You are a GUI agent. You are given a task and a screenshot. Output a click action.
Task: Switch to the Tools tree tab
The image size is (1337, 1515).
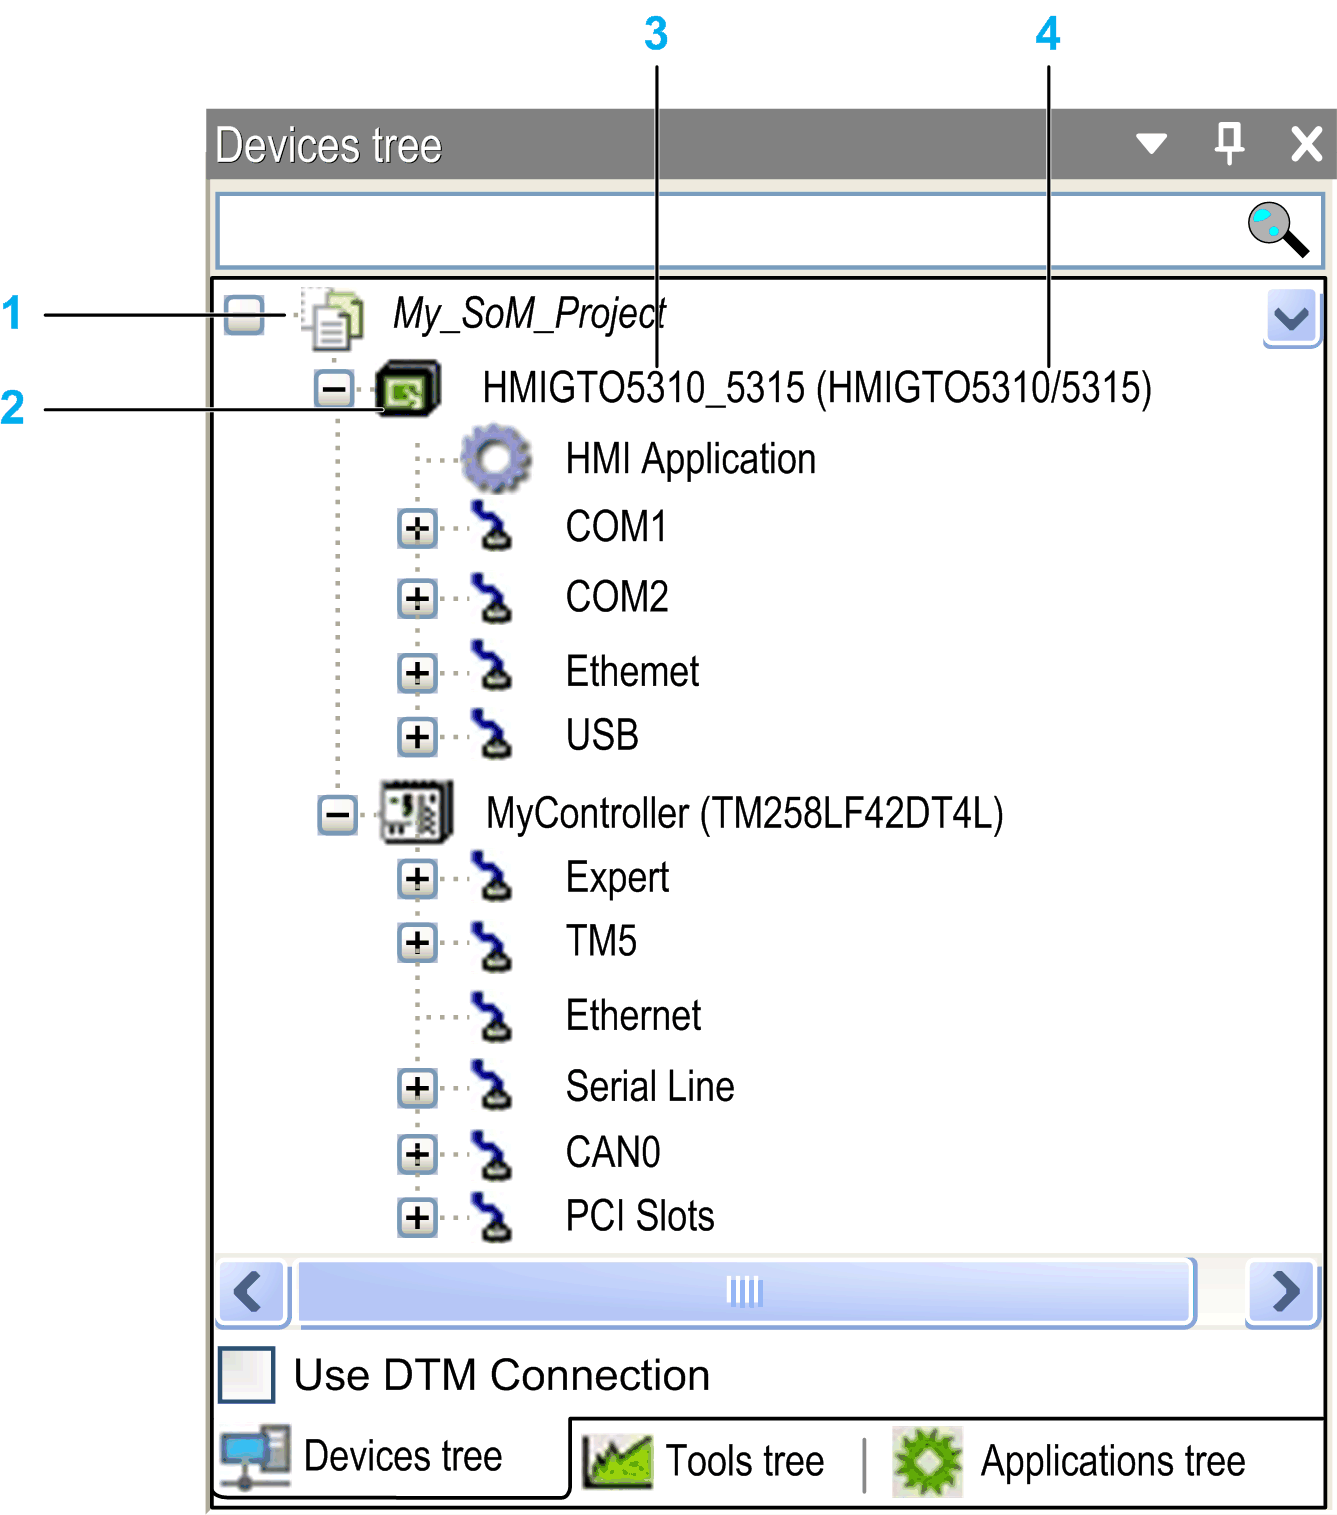(704, 1461)
